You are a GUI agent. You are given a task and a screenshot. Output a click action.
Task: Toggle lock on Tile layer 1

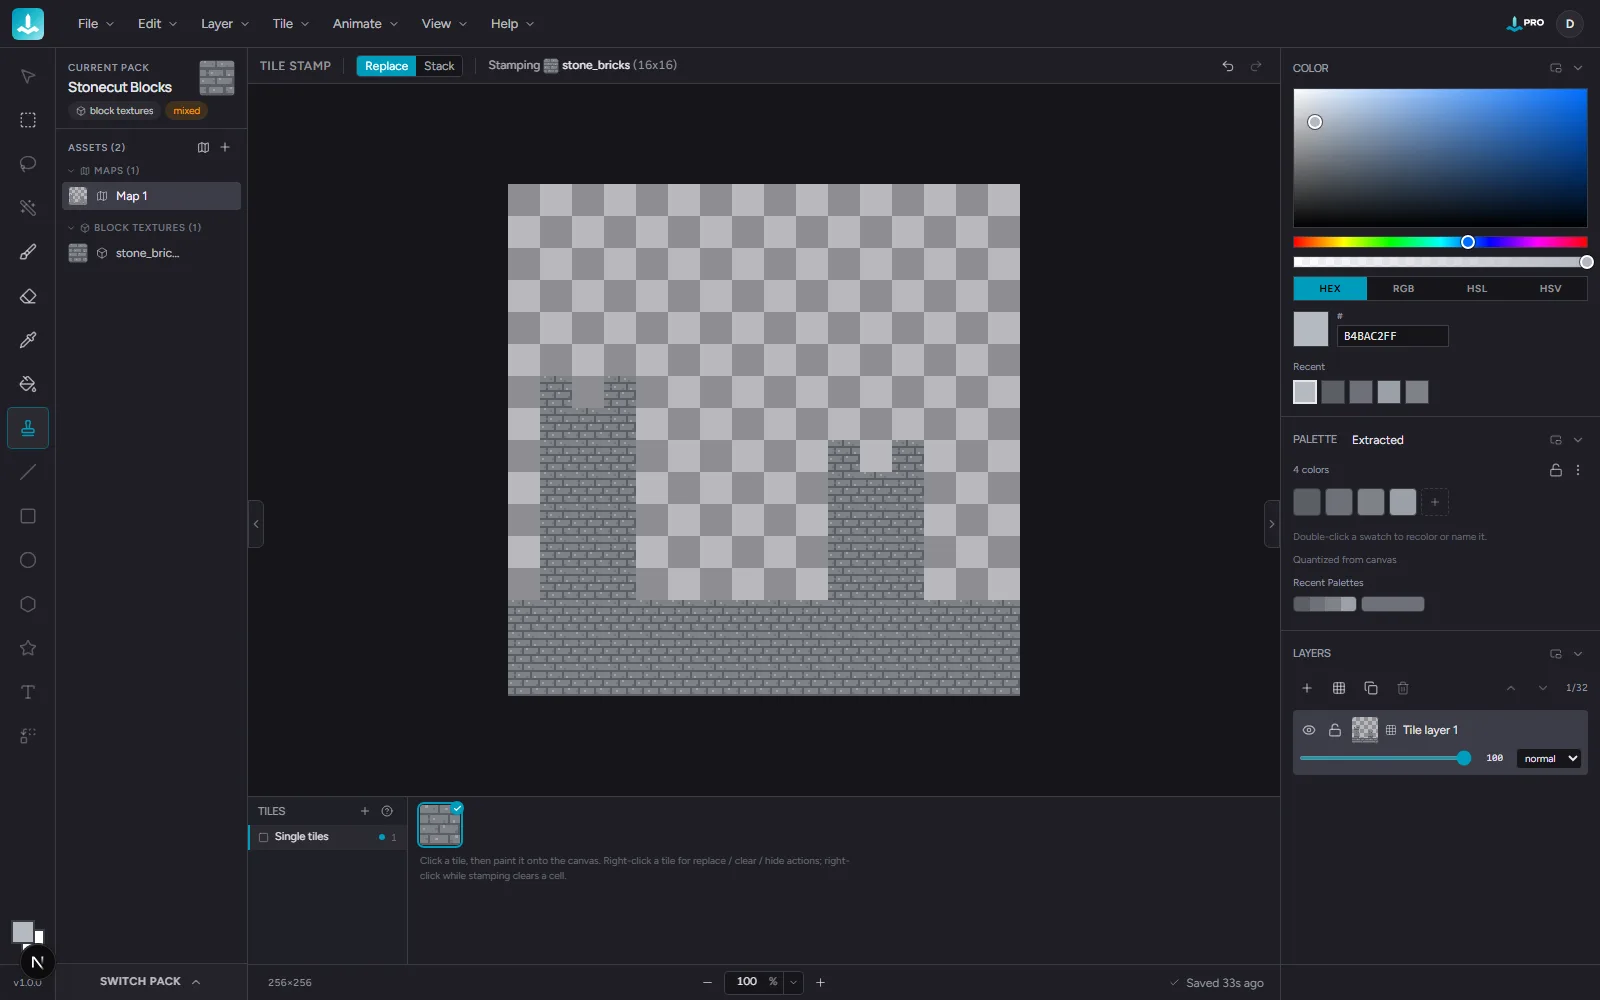point(1335,730)
